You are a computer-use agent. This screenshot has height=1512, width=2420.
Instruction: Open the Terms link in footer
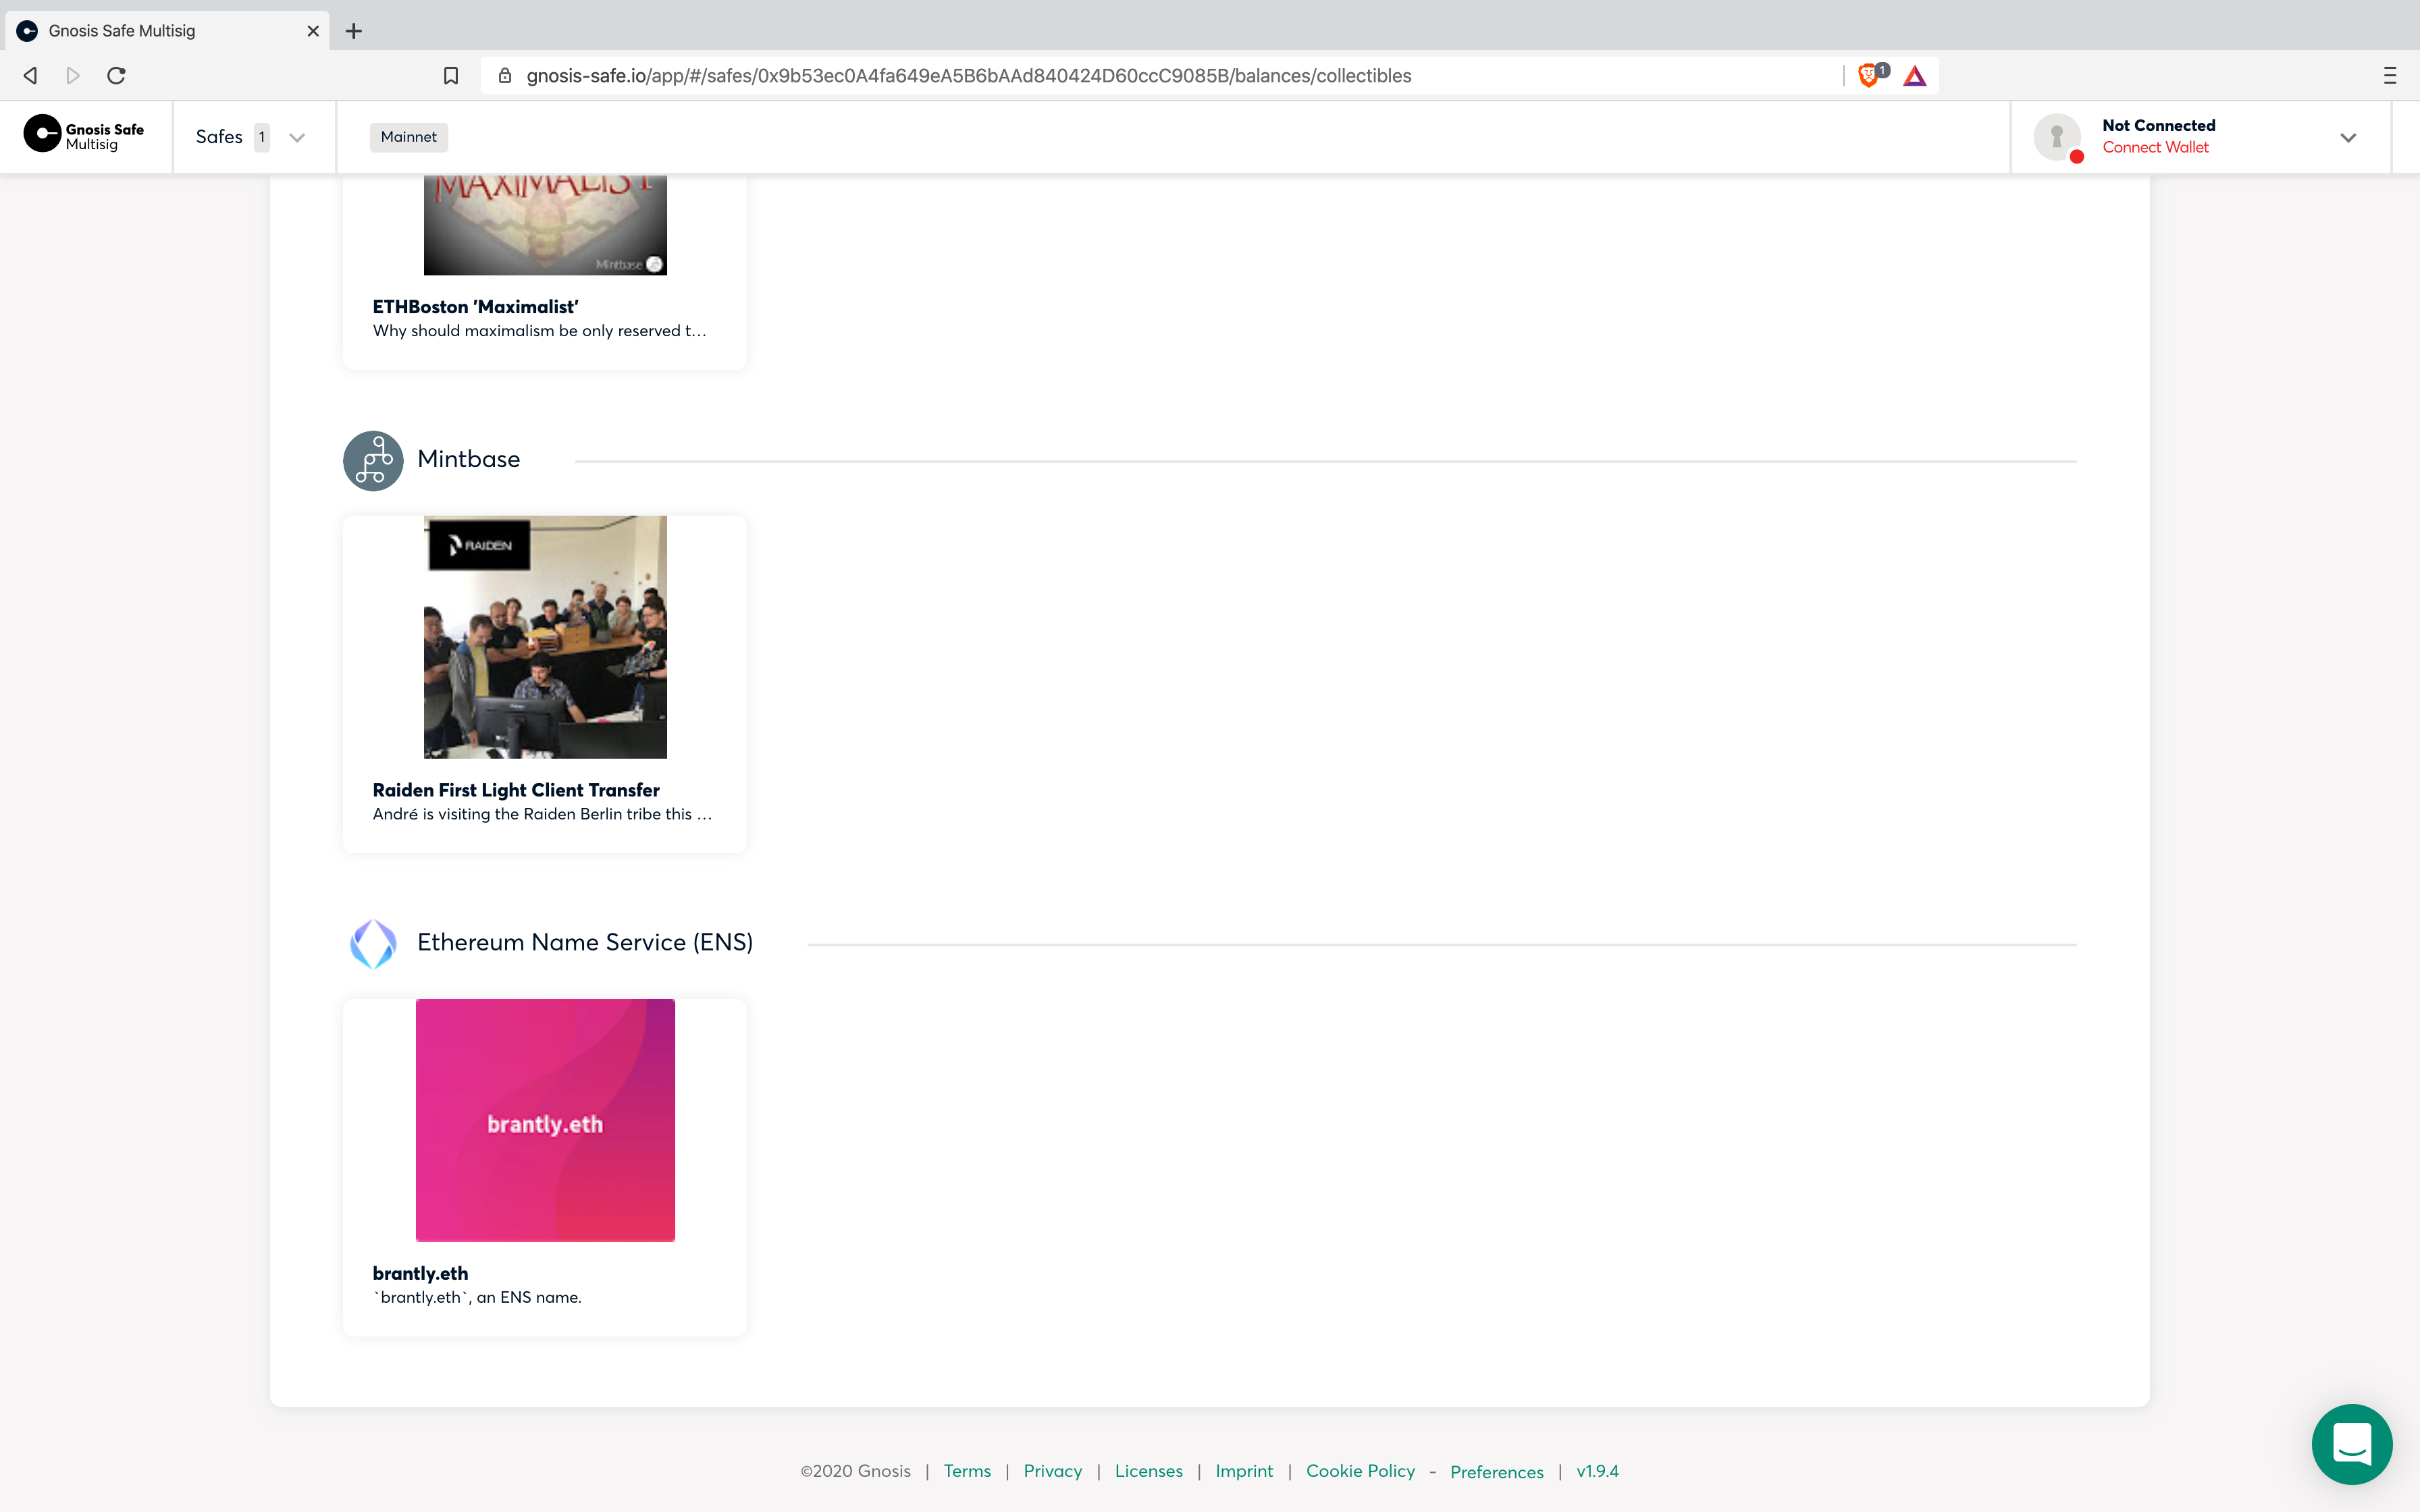click(x=967, y=1471)
